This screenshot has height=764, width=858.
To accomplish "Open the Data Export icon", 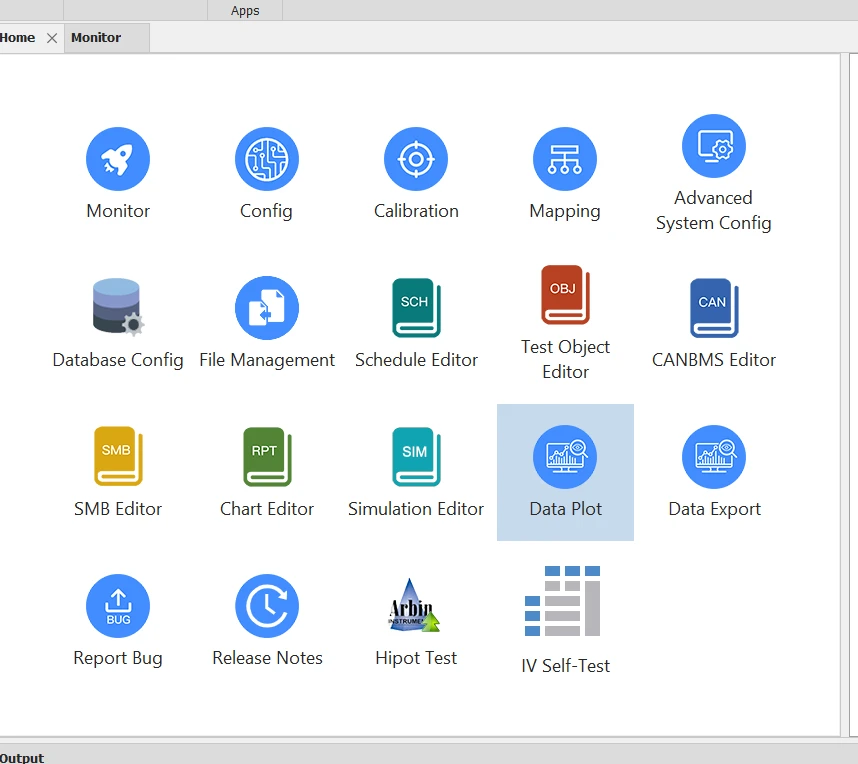I will point(714,457).
